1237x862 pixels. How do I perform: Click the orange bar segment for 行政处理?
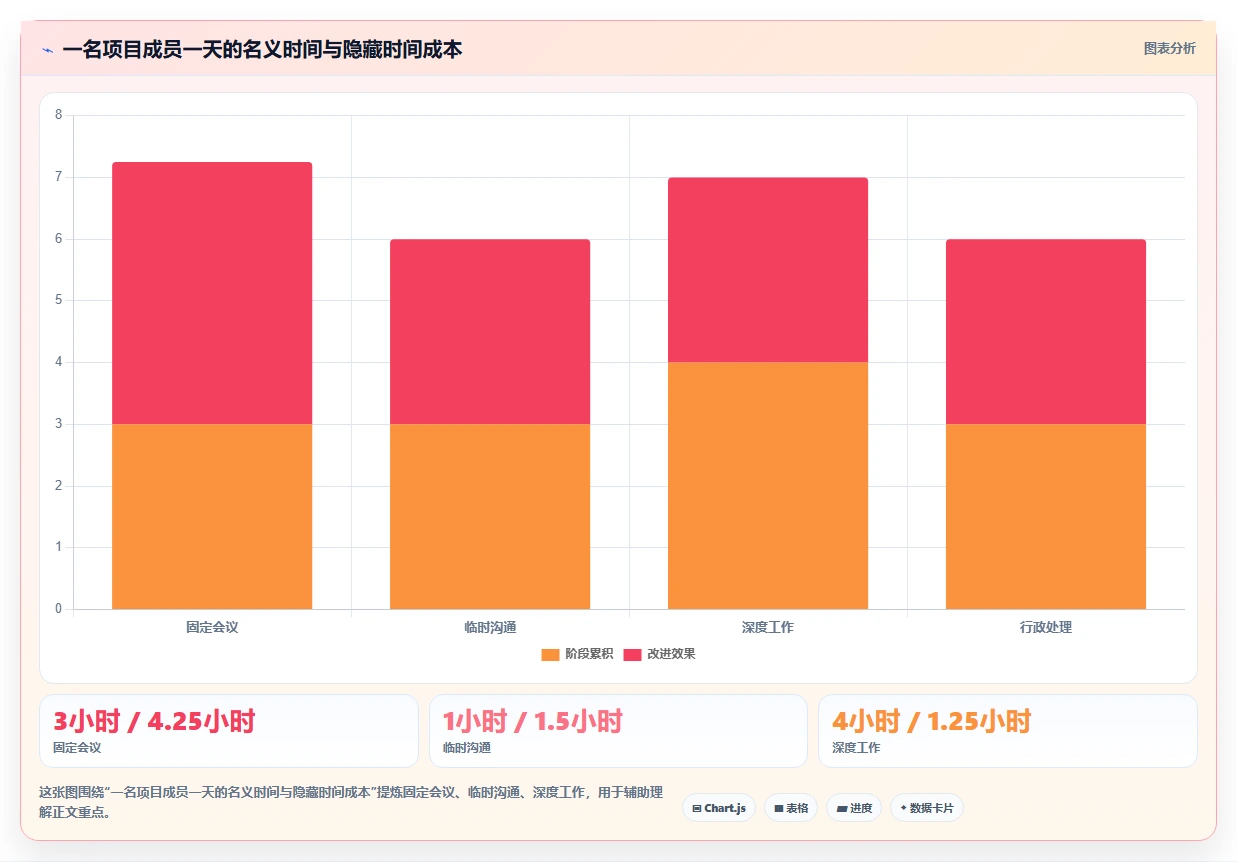point(1046,516)
